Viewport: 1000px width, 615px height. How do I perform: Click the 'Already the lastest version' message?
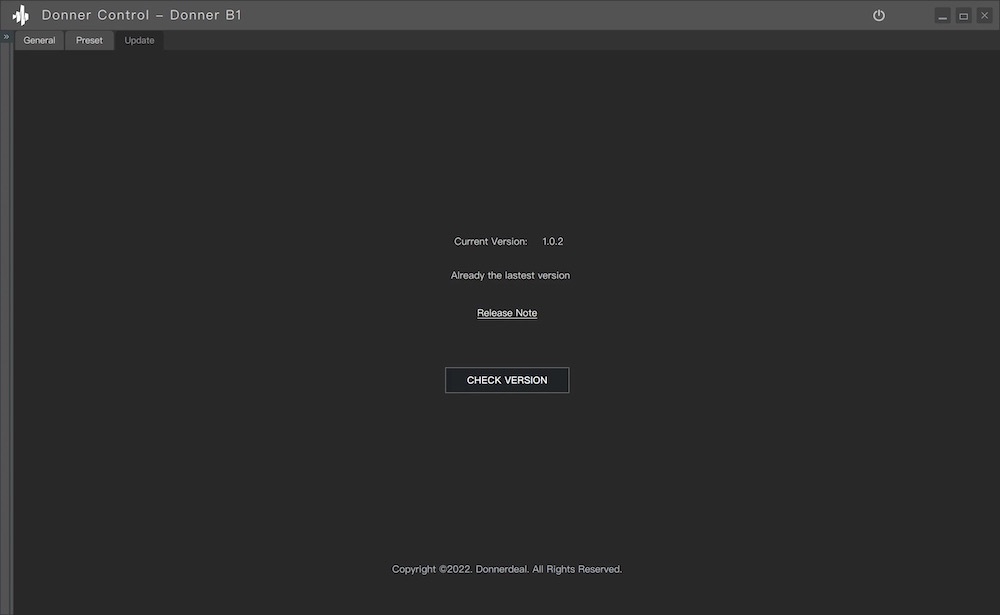510,275
